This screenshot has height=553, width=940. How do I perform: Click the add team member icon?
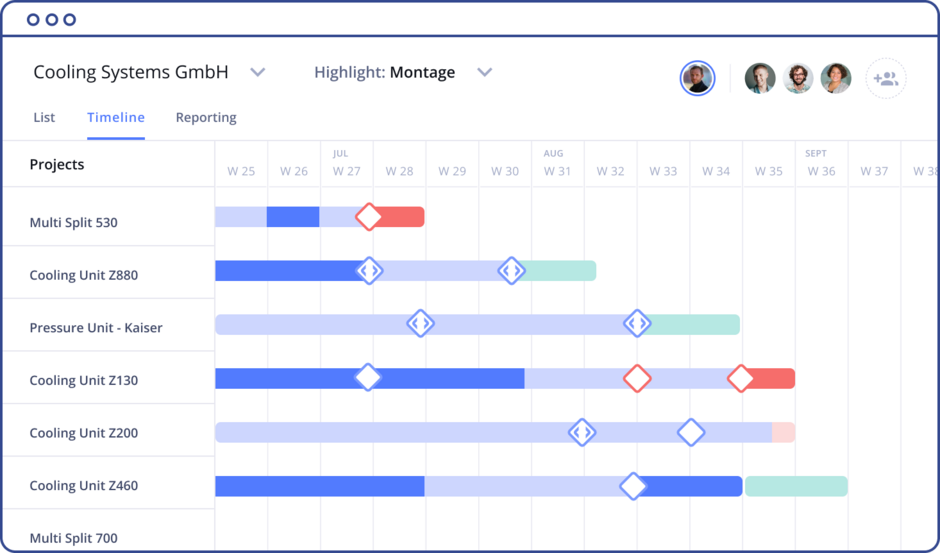click(885, 78)
